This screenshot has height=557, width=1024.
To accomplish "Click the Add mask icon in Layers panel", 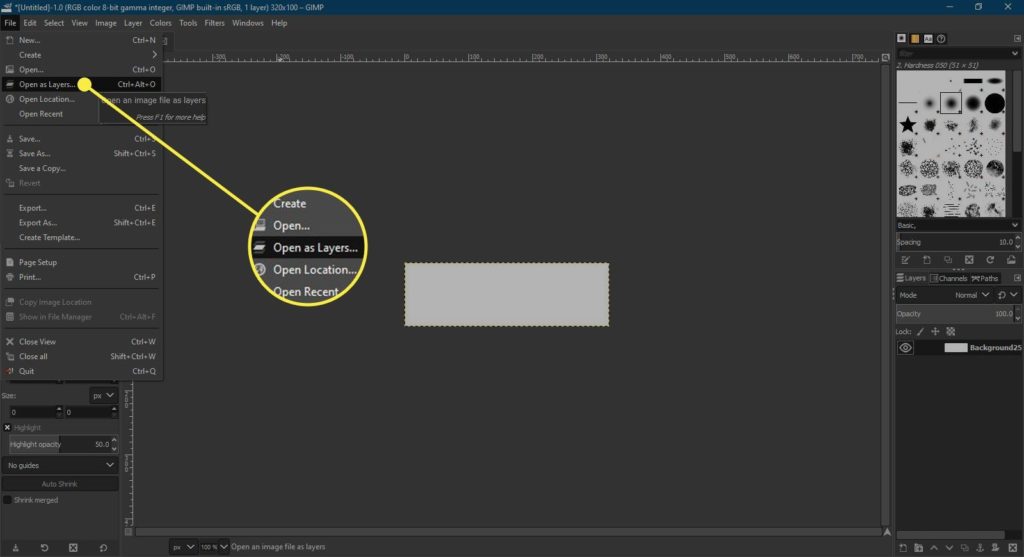I will 995,548.
